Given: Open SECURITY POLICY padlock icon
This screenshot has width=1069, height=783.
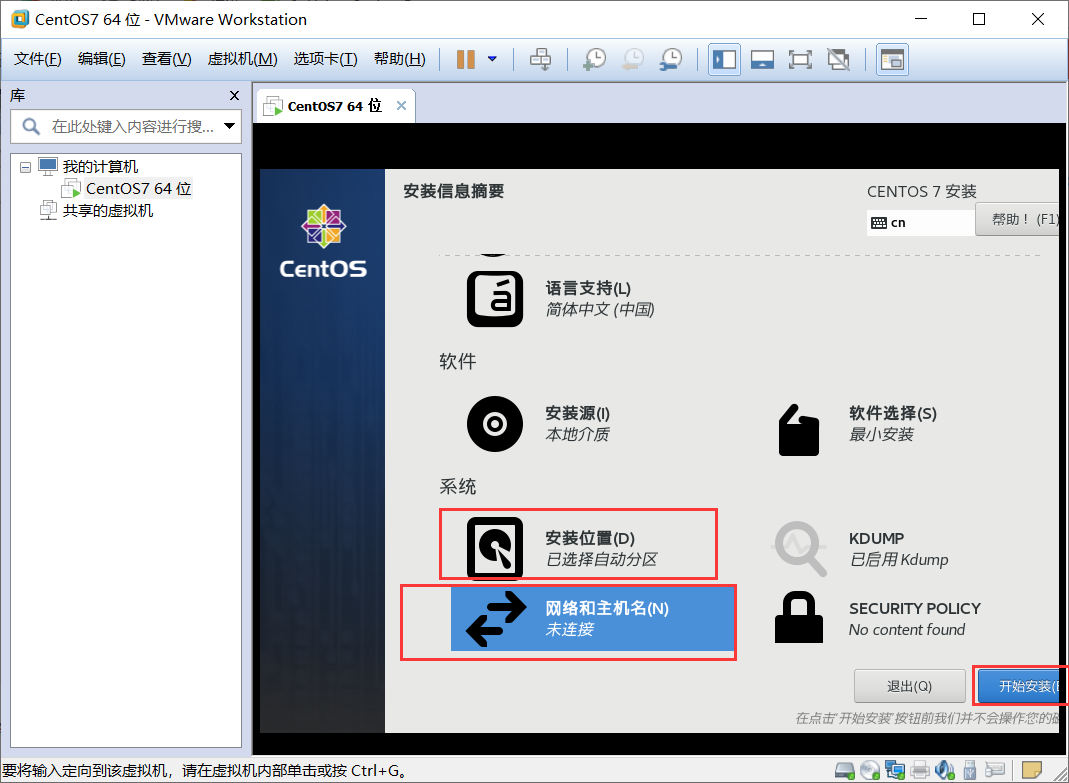Looking at the screenshot, I should [x=798, y=617].
